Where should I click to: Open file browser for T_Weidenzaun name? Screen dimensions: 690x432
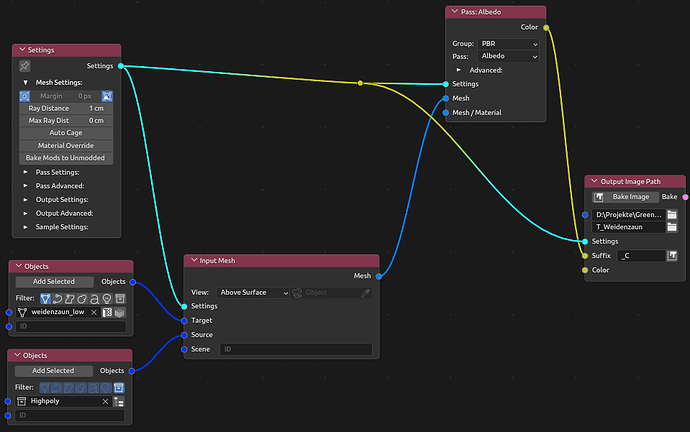(x=672, y=227)
